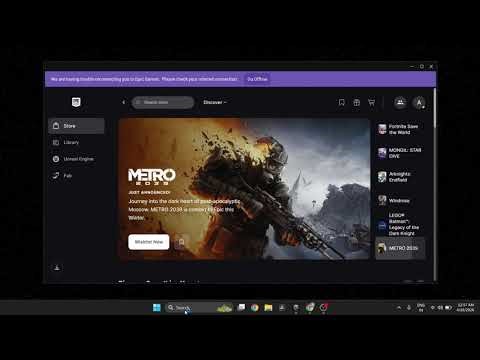The image size is (480, 360).
Task: Open the Windows Start menu
Action: tap(156, 308)
